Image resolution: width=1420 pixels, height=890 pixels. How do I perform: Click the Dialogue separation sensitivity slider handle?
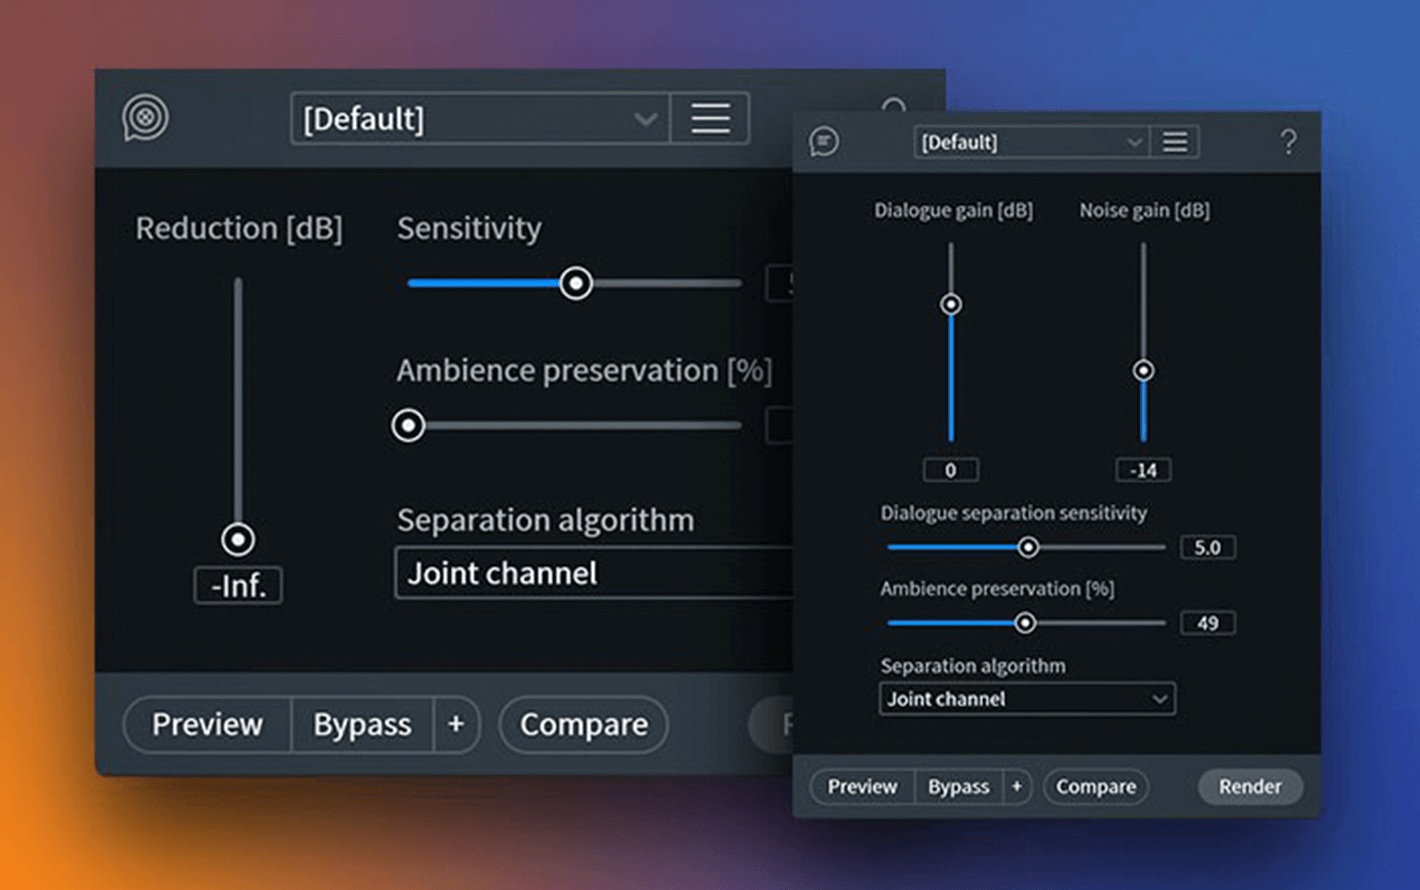tap(1028, 547)
